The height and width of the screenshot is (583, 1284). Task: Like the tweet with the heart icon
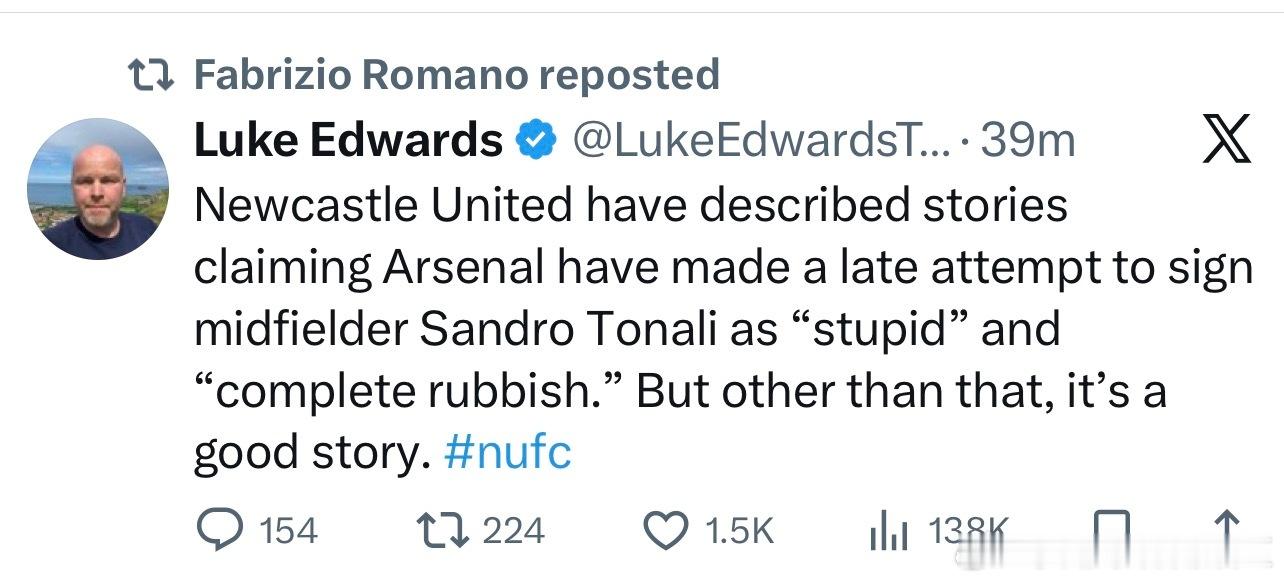[665, 530]
